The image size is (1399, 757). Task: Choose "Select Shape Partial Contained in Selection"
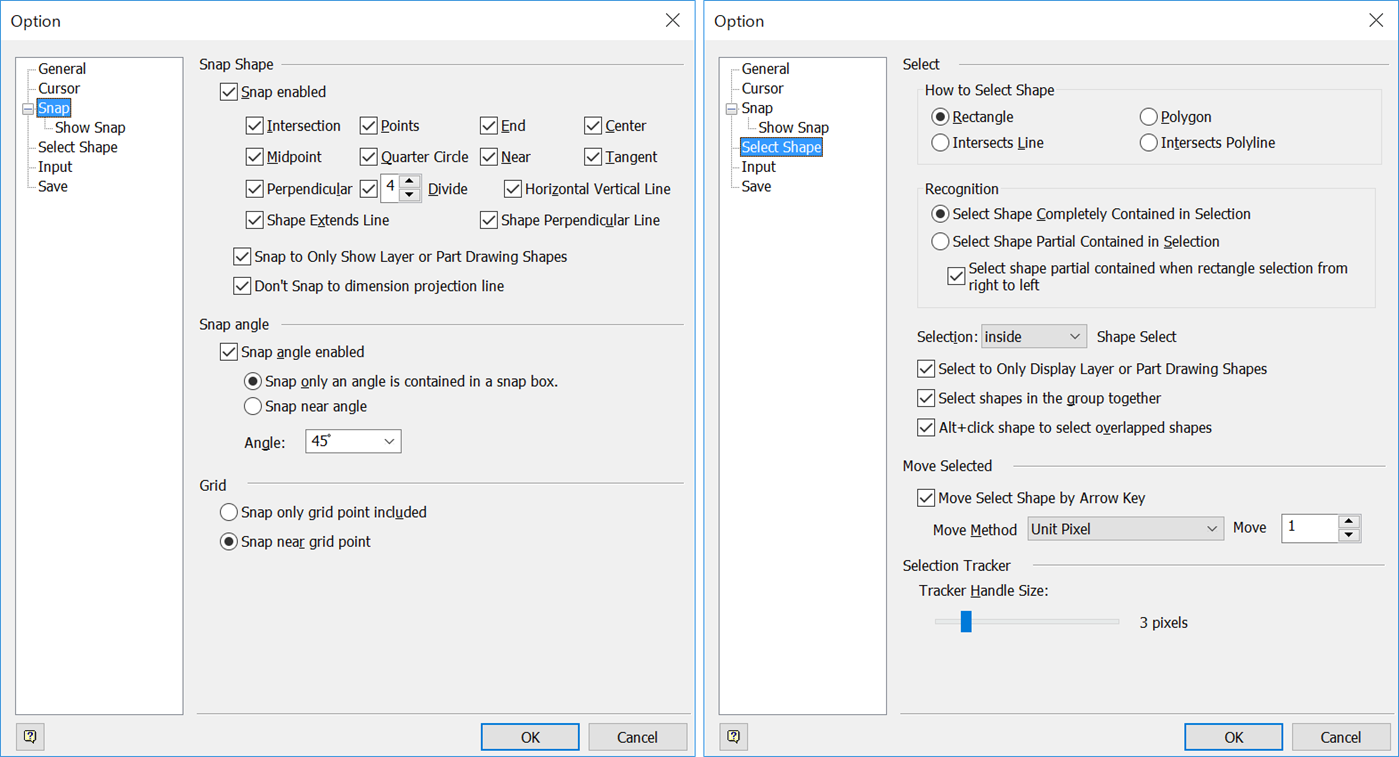(939, 241)
